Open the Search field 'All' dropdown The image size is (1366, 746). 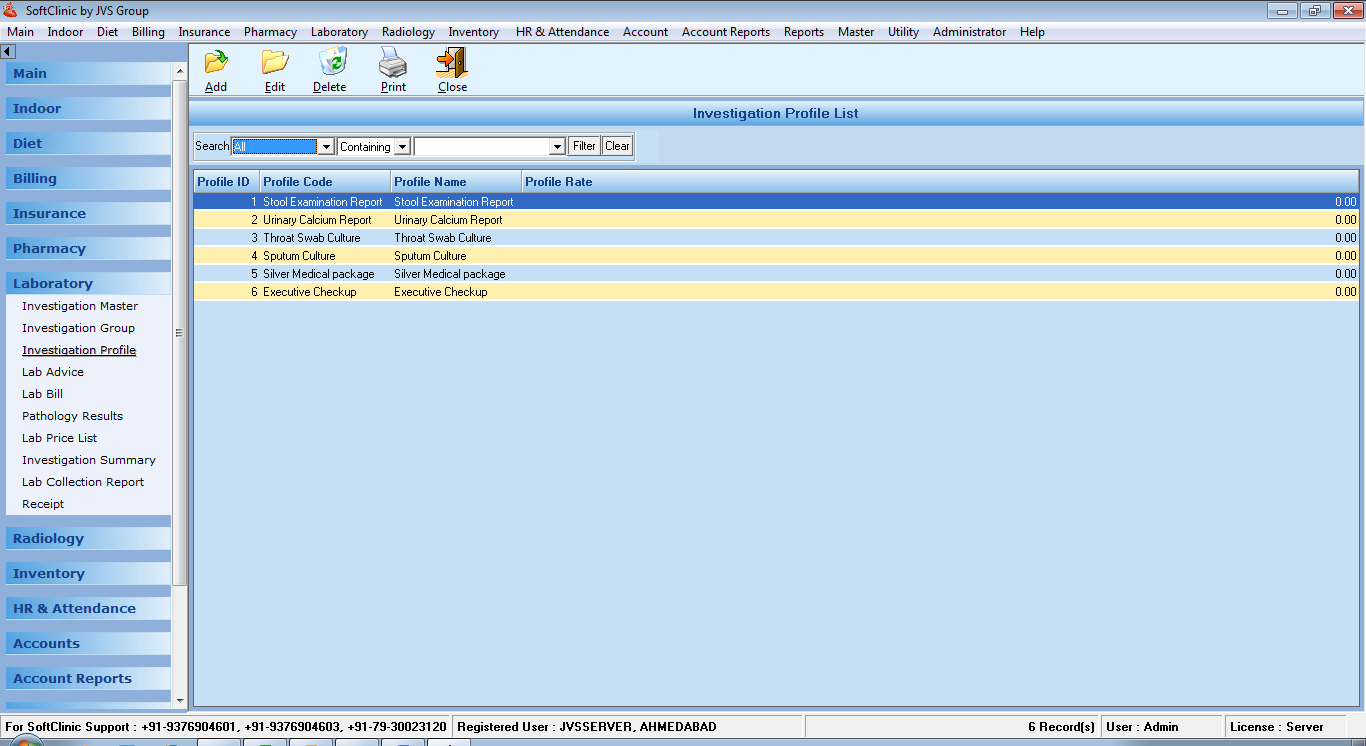pos(325,147)
